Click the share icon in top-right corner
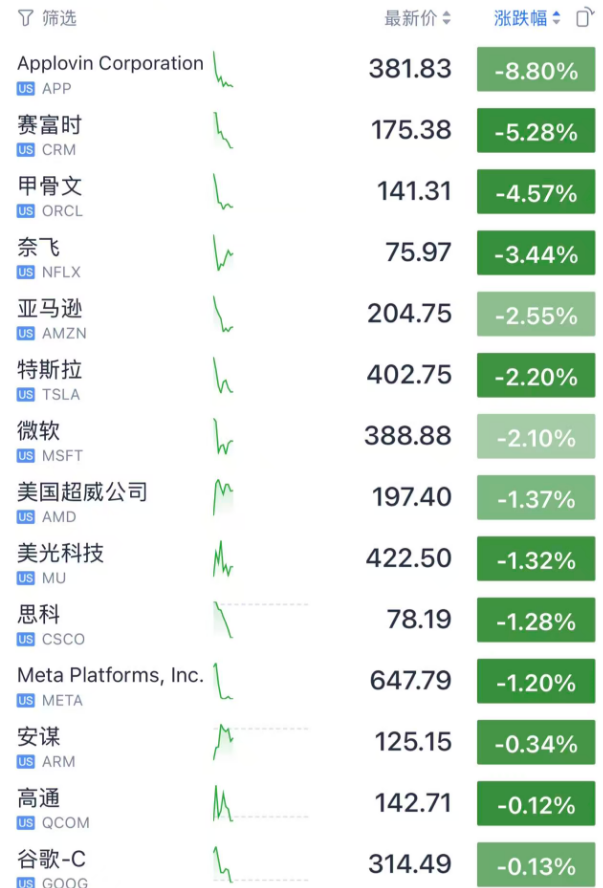The width and height of the screenshot is (603, 888). pos(584,17)
